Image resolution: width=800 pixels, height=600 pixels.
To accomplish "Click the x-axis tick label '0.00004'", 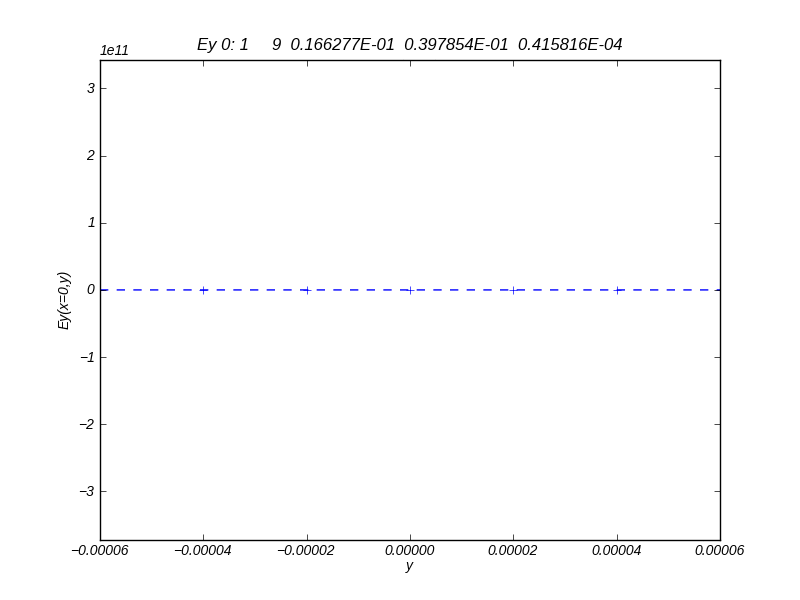I will click(617, 550).
